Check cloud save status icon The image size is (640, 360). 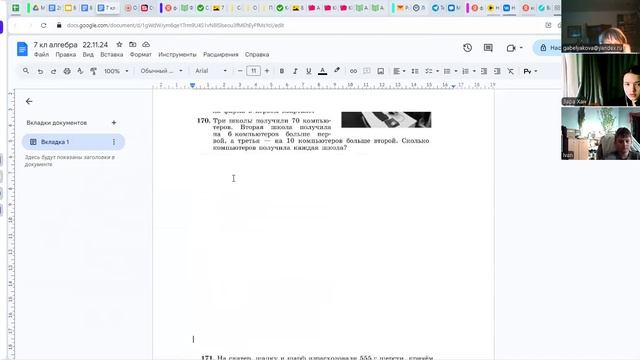pyautogui.click(x=146, y=44)
